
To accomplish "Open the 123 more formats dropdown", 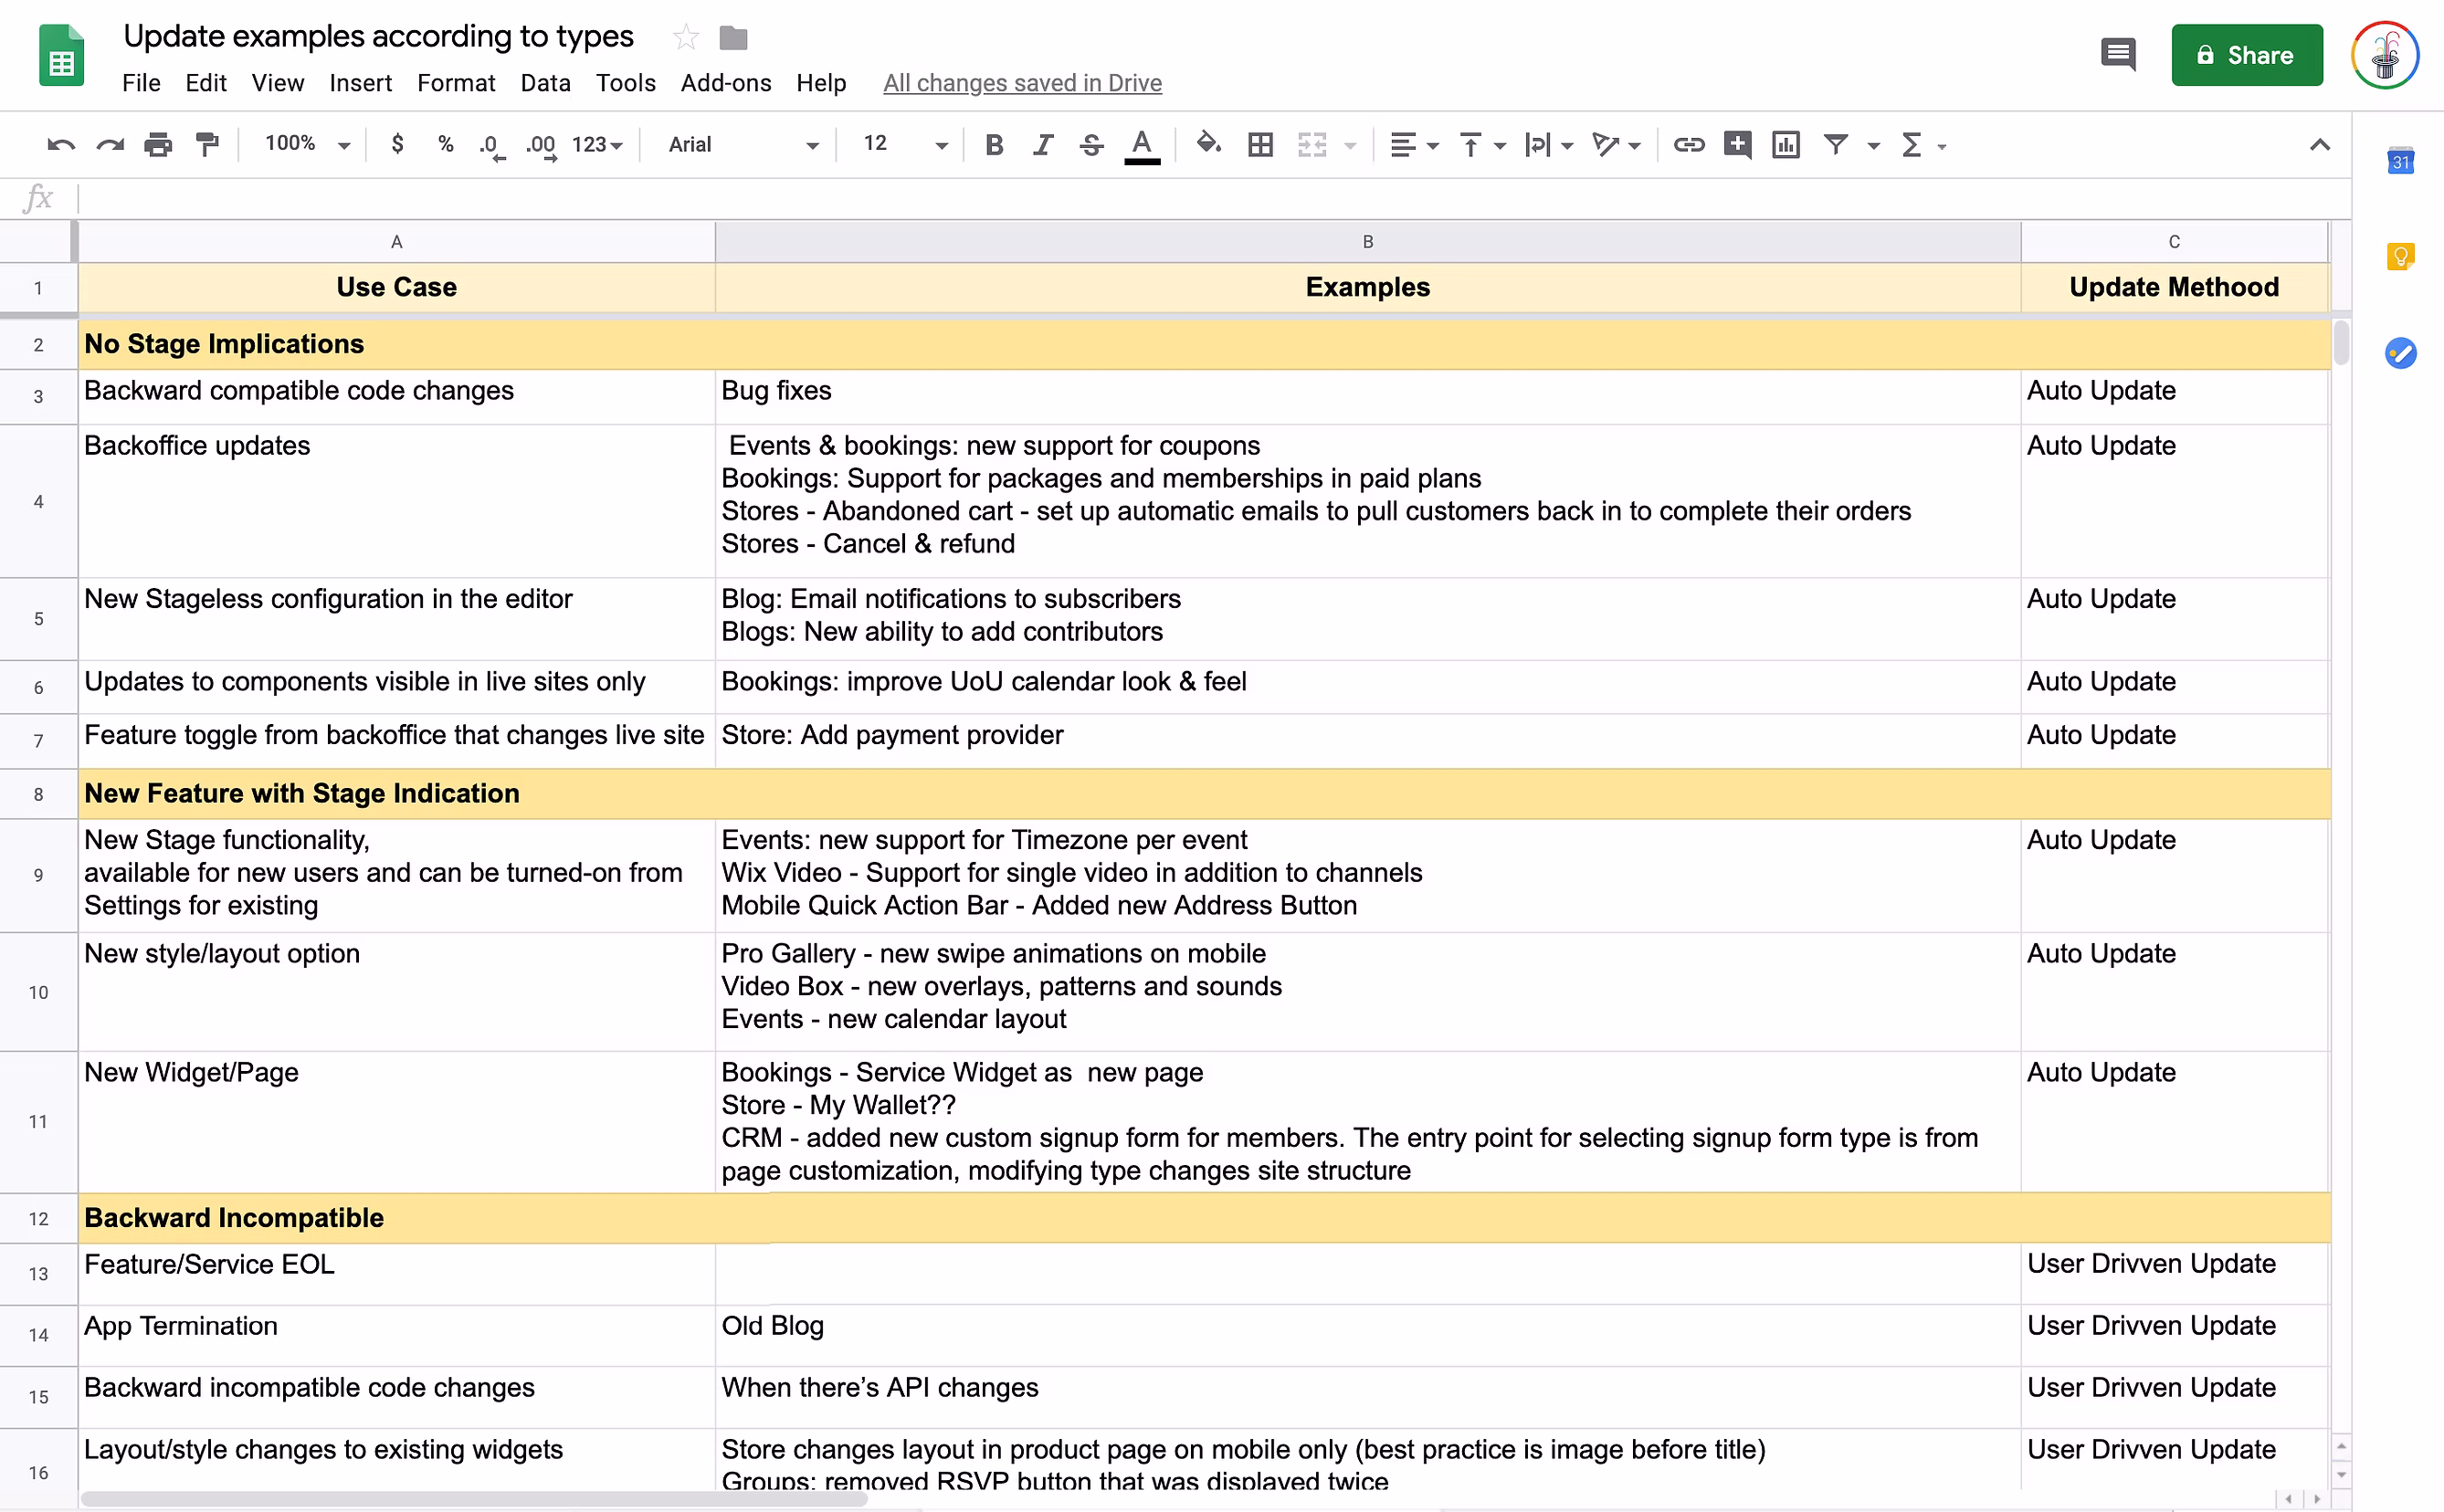I will pos(597,145).
